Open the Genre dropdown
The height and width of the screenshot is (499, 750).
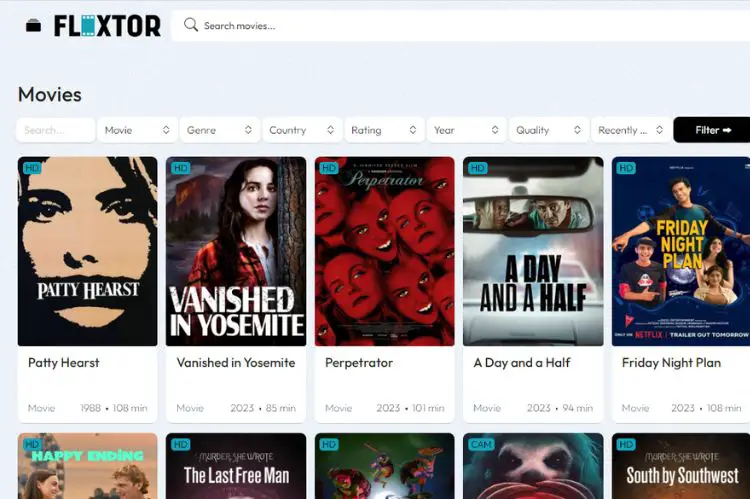coord(220,130)
